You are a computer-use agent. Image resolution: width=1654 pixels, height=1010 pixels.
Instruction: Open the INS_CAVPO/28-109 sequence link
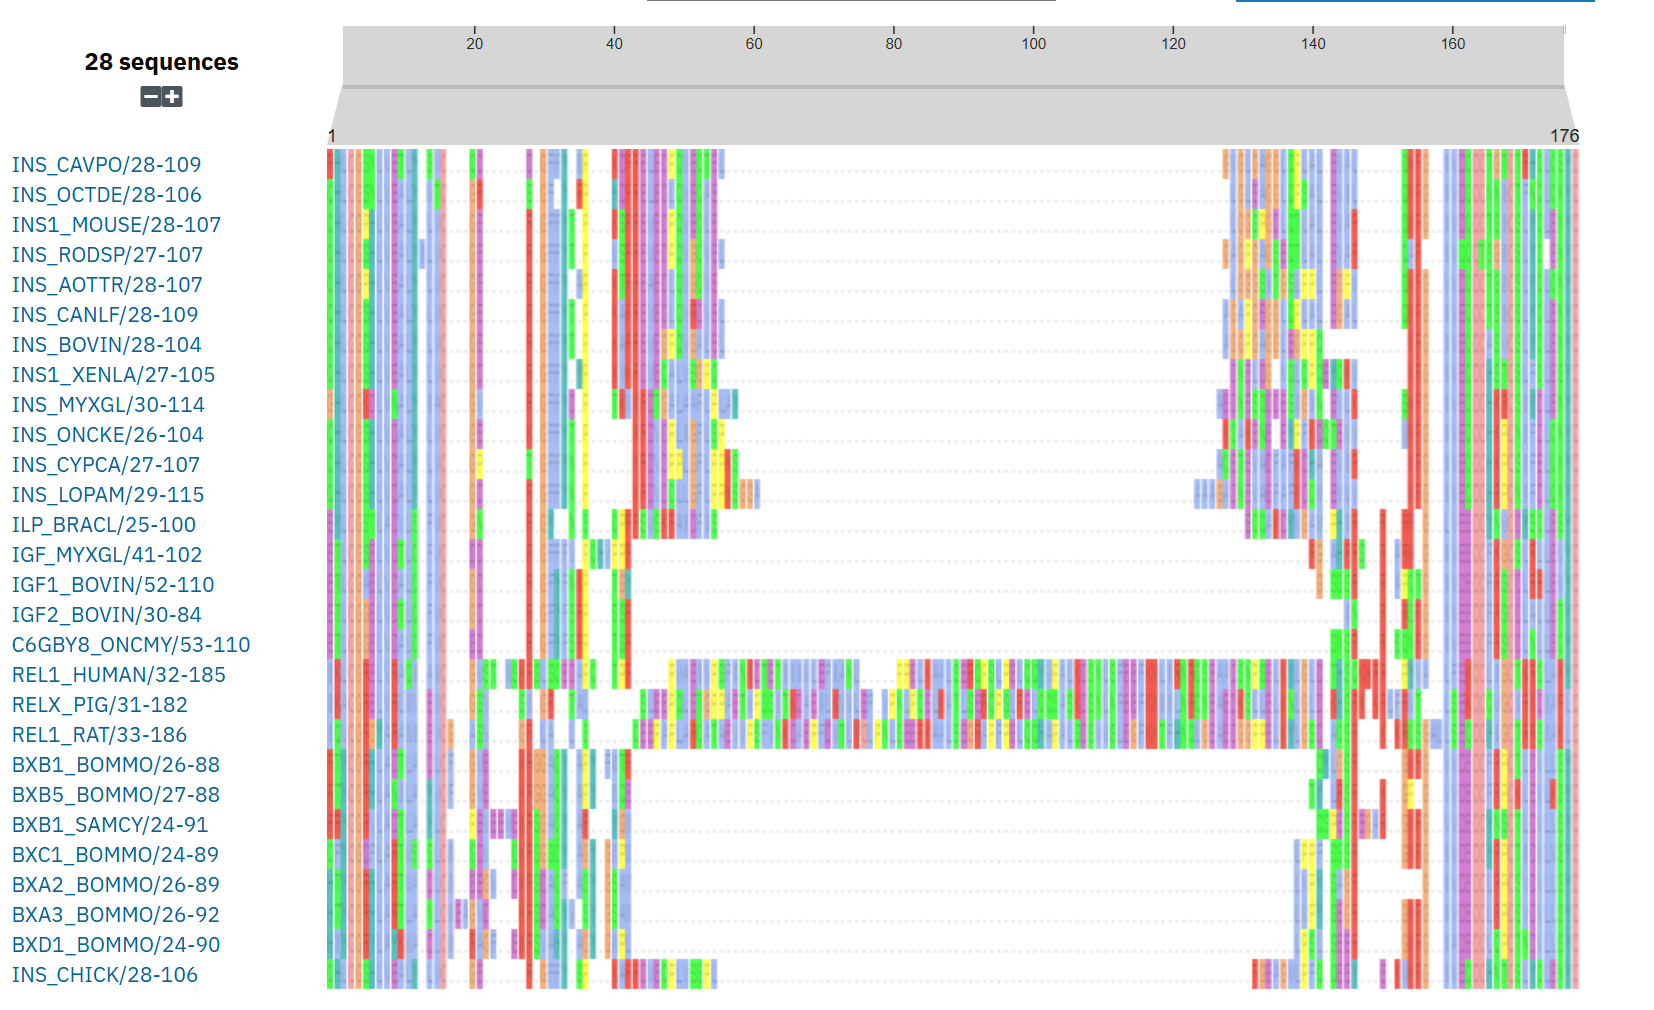tap(106, 165)
